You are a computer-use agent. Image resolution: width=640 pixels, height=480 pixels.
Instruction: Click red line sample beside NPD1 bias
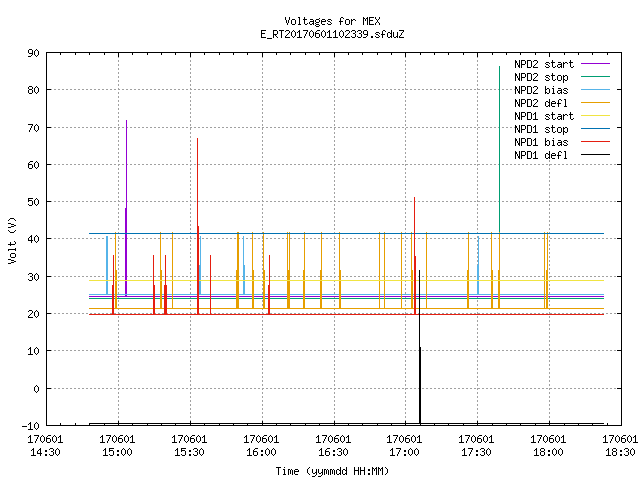[595, 142]
